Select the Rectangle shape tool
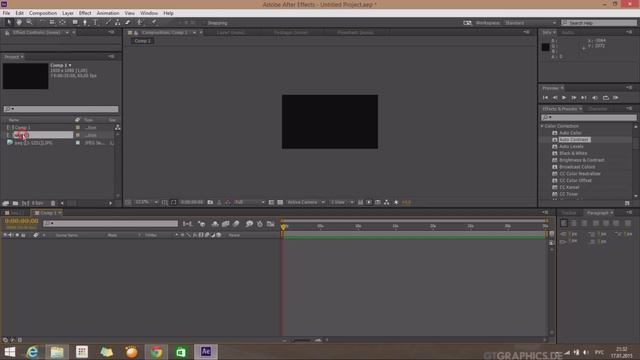The height and width of the screenshot is (360, 640). click(75, 22)
